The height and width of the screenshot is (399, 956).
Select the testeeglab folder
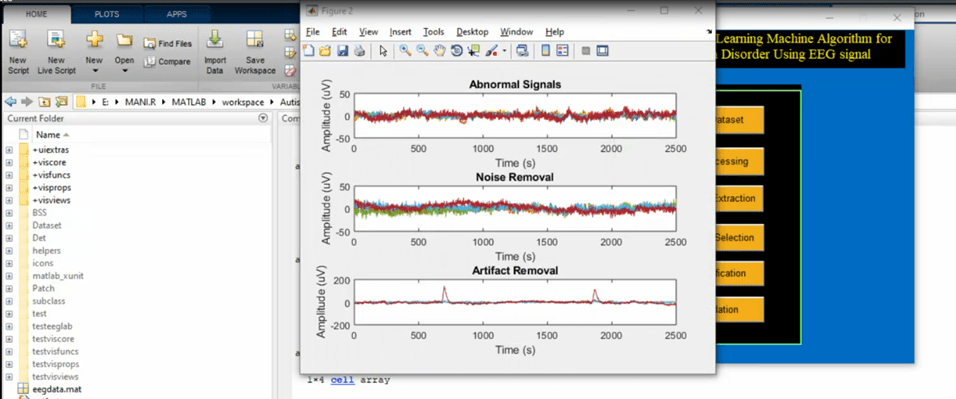pyautogui.click(x=51, y=326)
